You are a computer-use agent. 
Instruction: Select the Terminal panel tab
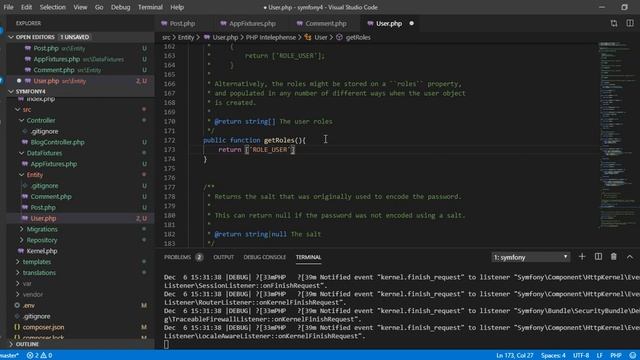pos(308,257)
